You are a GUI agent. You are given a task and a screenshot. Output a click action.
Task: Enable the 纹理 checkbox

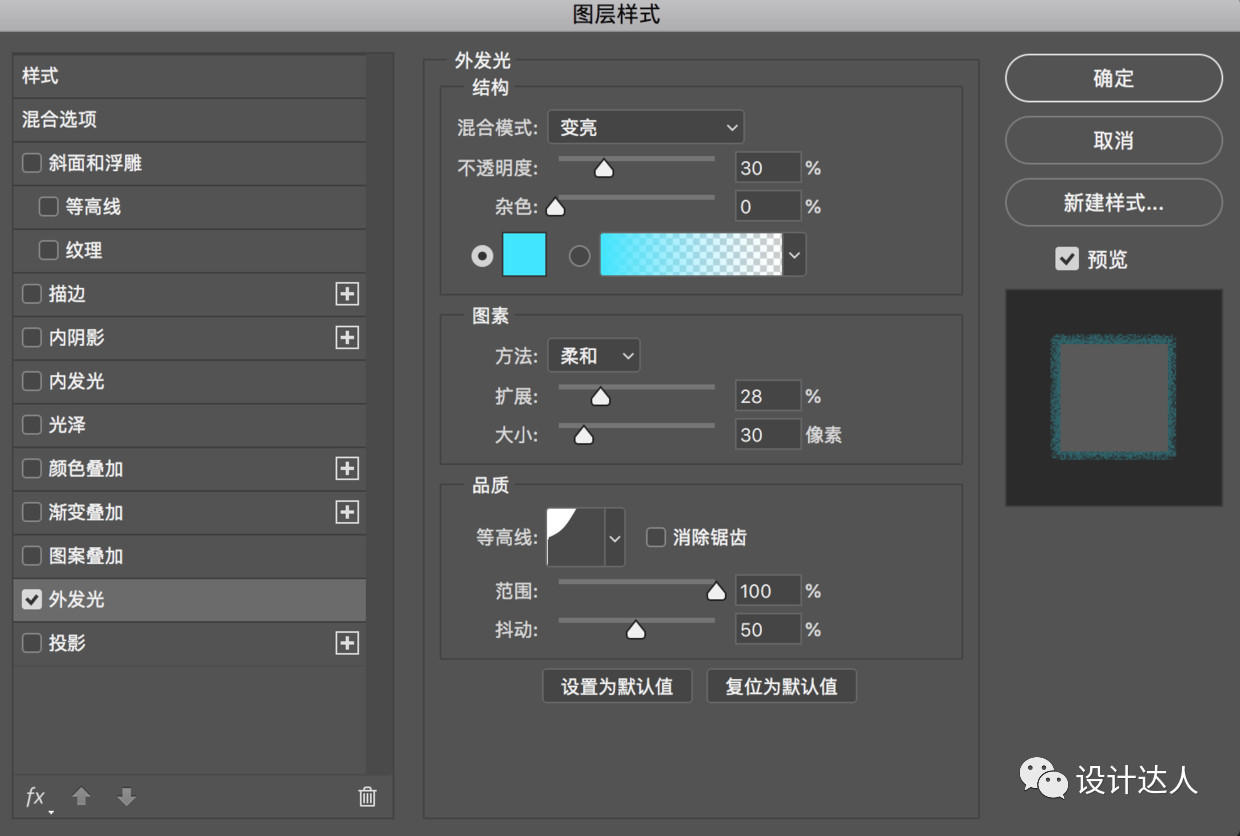point(48,250)
